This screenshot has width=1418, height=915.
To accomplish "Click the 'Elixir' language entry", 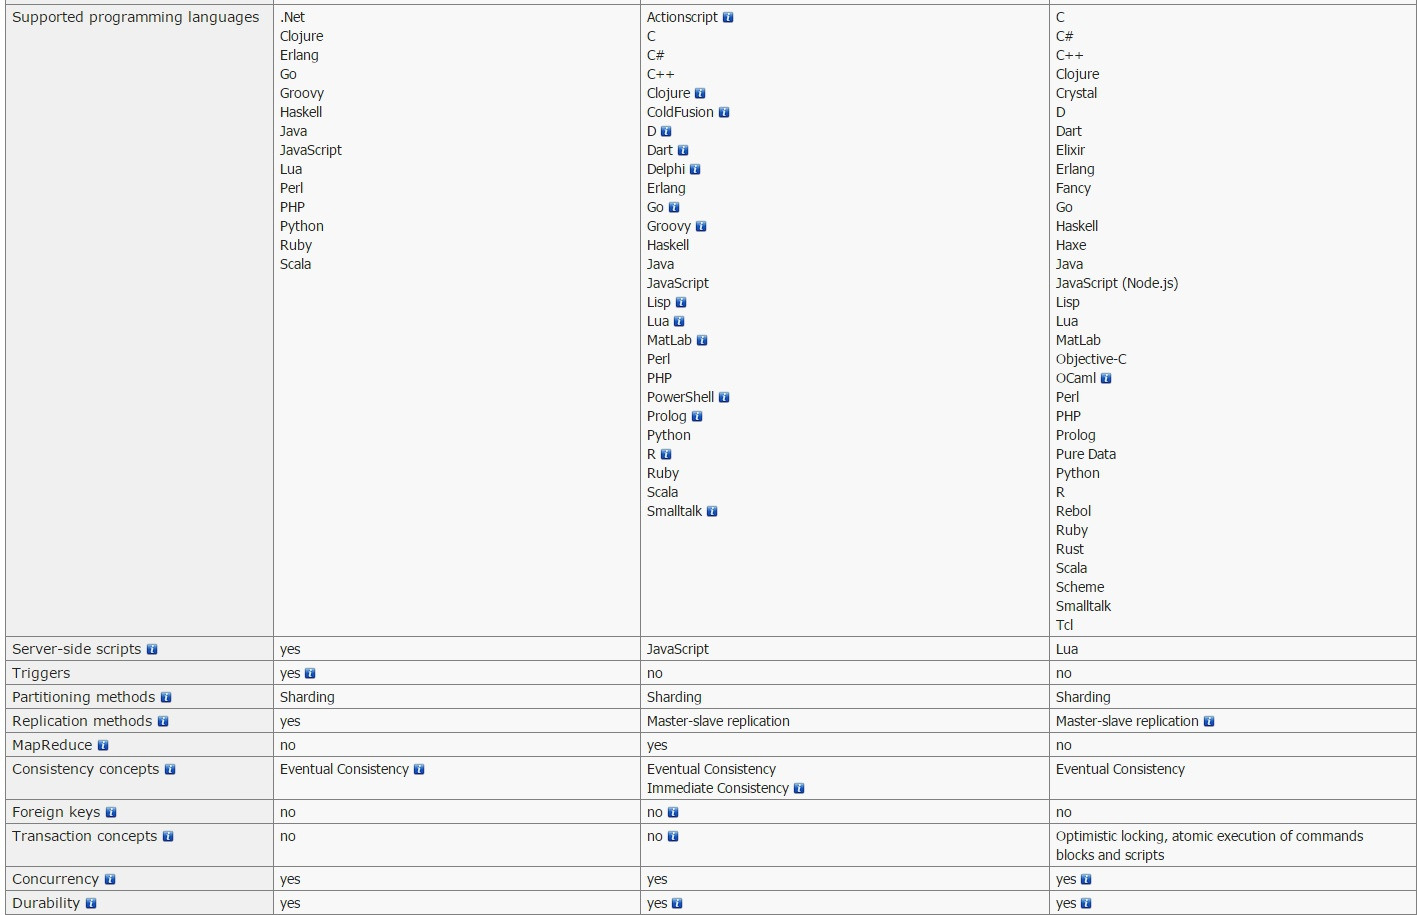I will click(x=1070, y=150).
